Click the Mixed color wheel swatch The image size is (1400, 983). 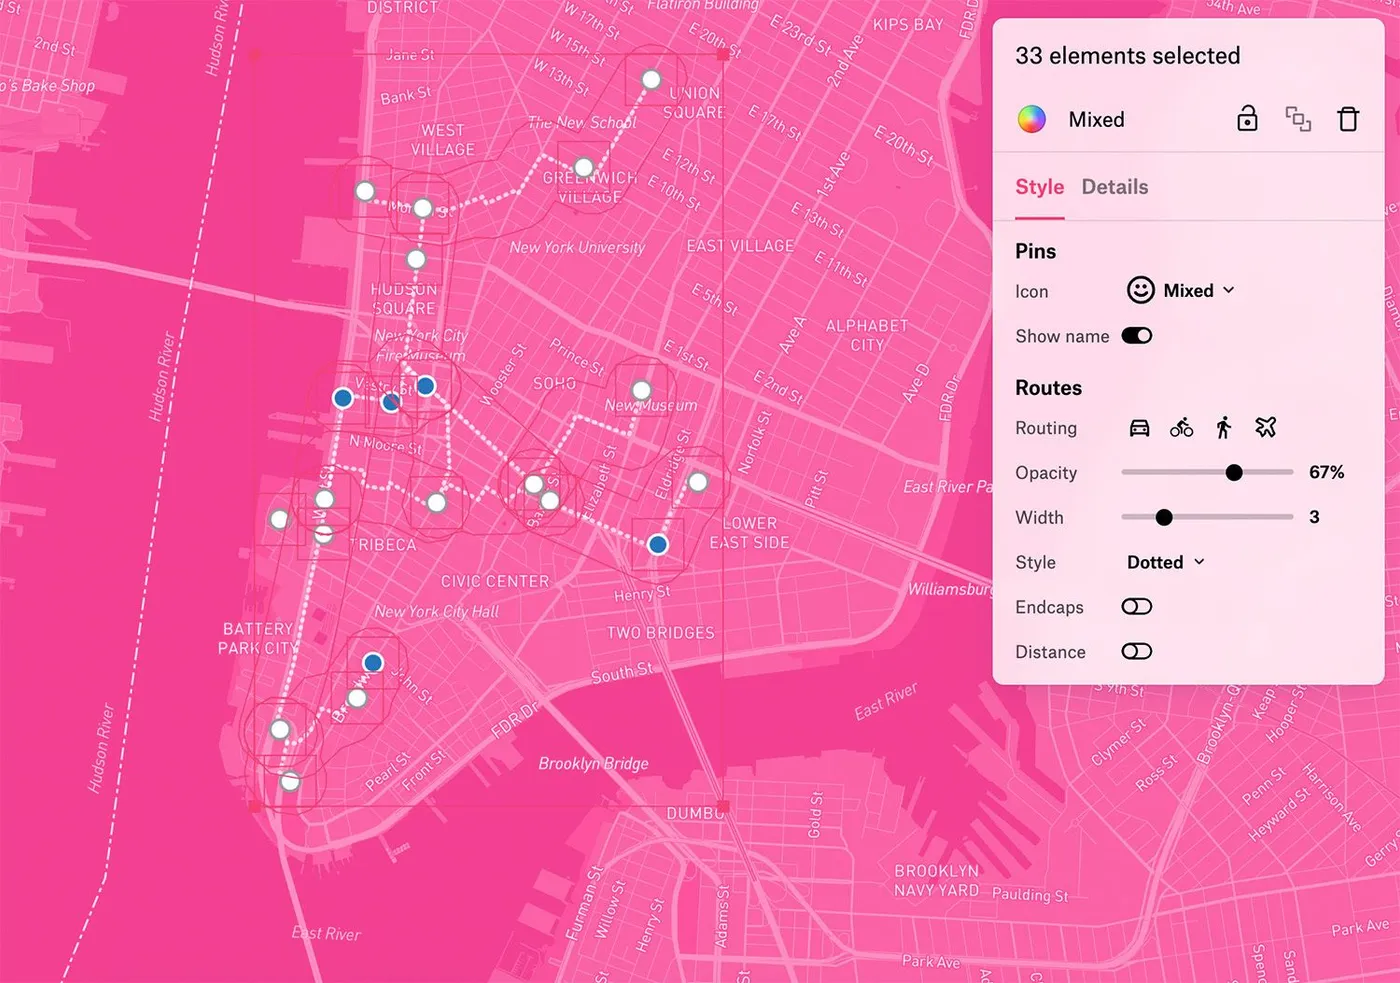click(x=1031, y=119)
